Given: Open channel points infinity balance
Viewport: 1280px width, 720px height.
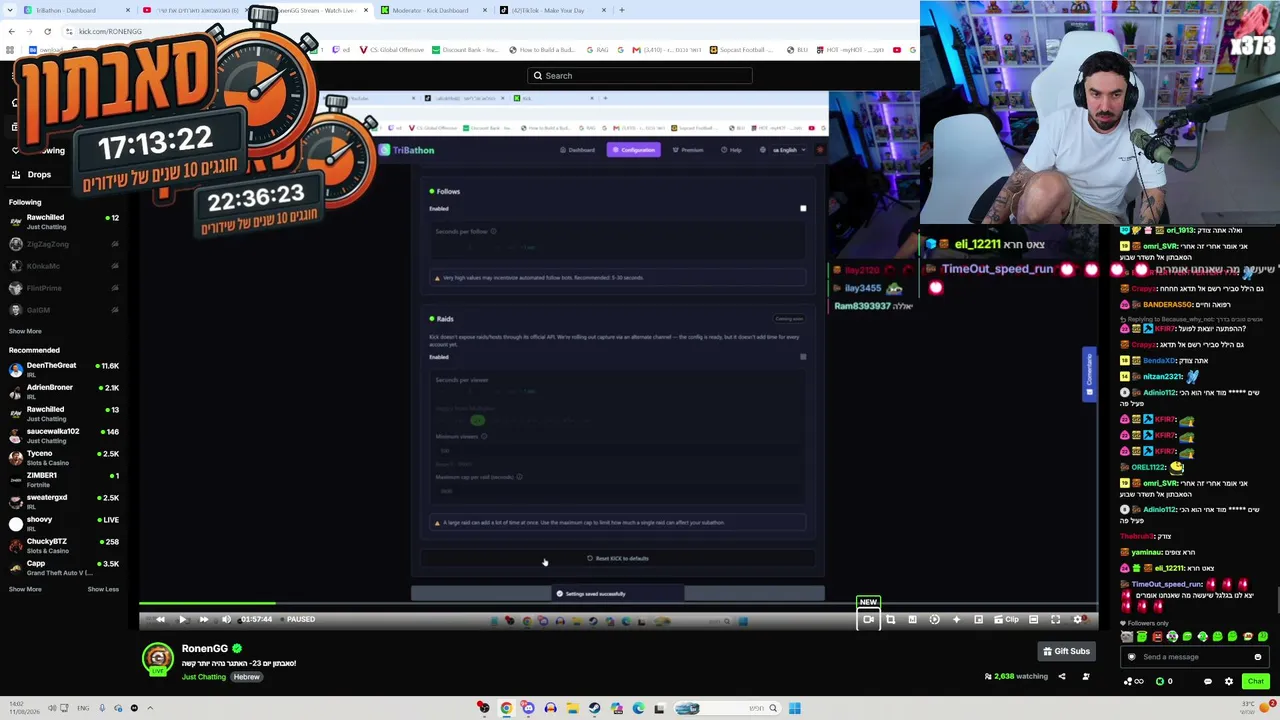Looking at the screenshot, I should click(1134, 682).
